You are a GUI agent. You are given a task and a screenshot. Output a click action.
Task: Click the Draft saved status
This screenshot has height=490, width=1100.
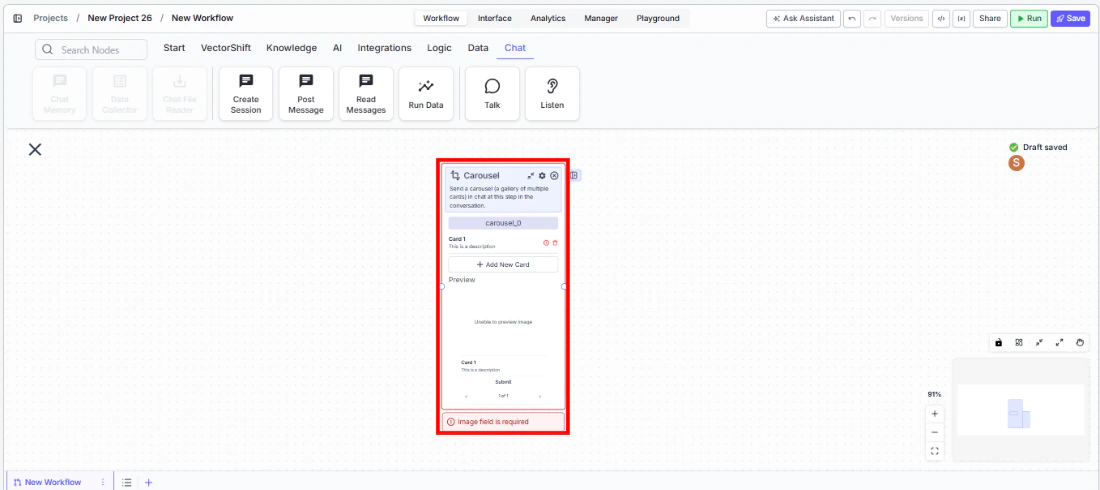1038,147
